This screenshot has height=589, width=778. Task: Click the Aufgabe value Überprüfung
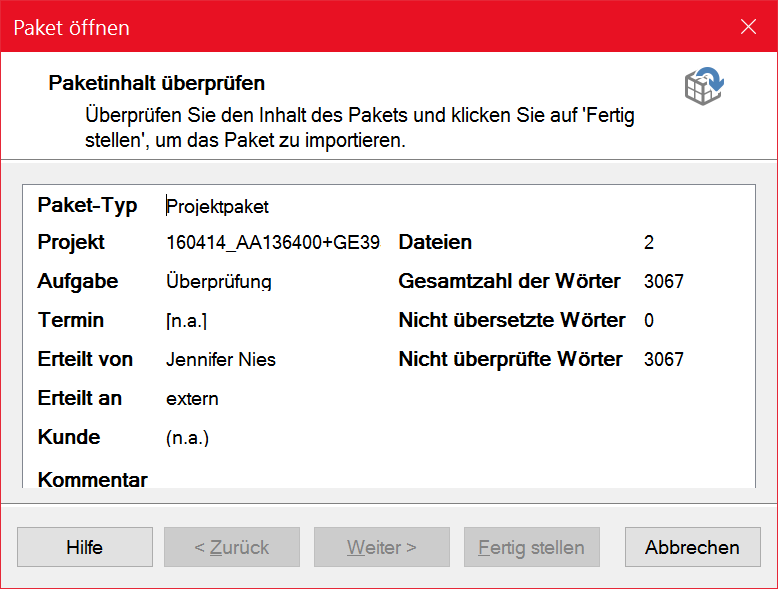(x=219, y=281)
